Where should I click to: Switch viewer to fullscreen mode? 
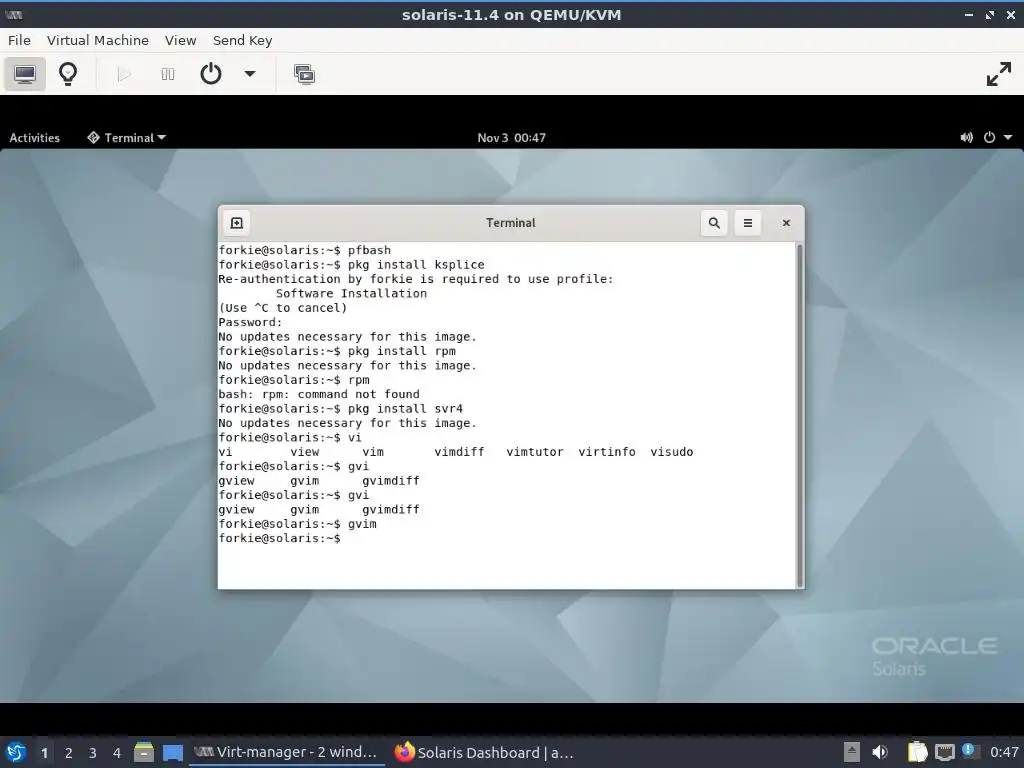click(x=999, y=74)
